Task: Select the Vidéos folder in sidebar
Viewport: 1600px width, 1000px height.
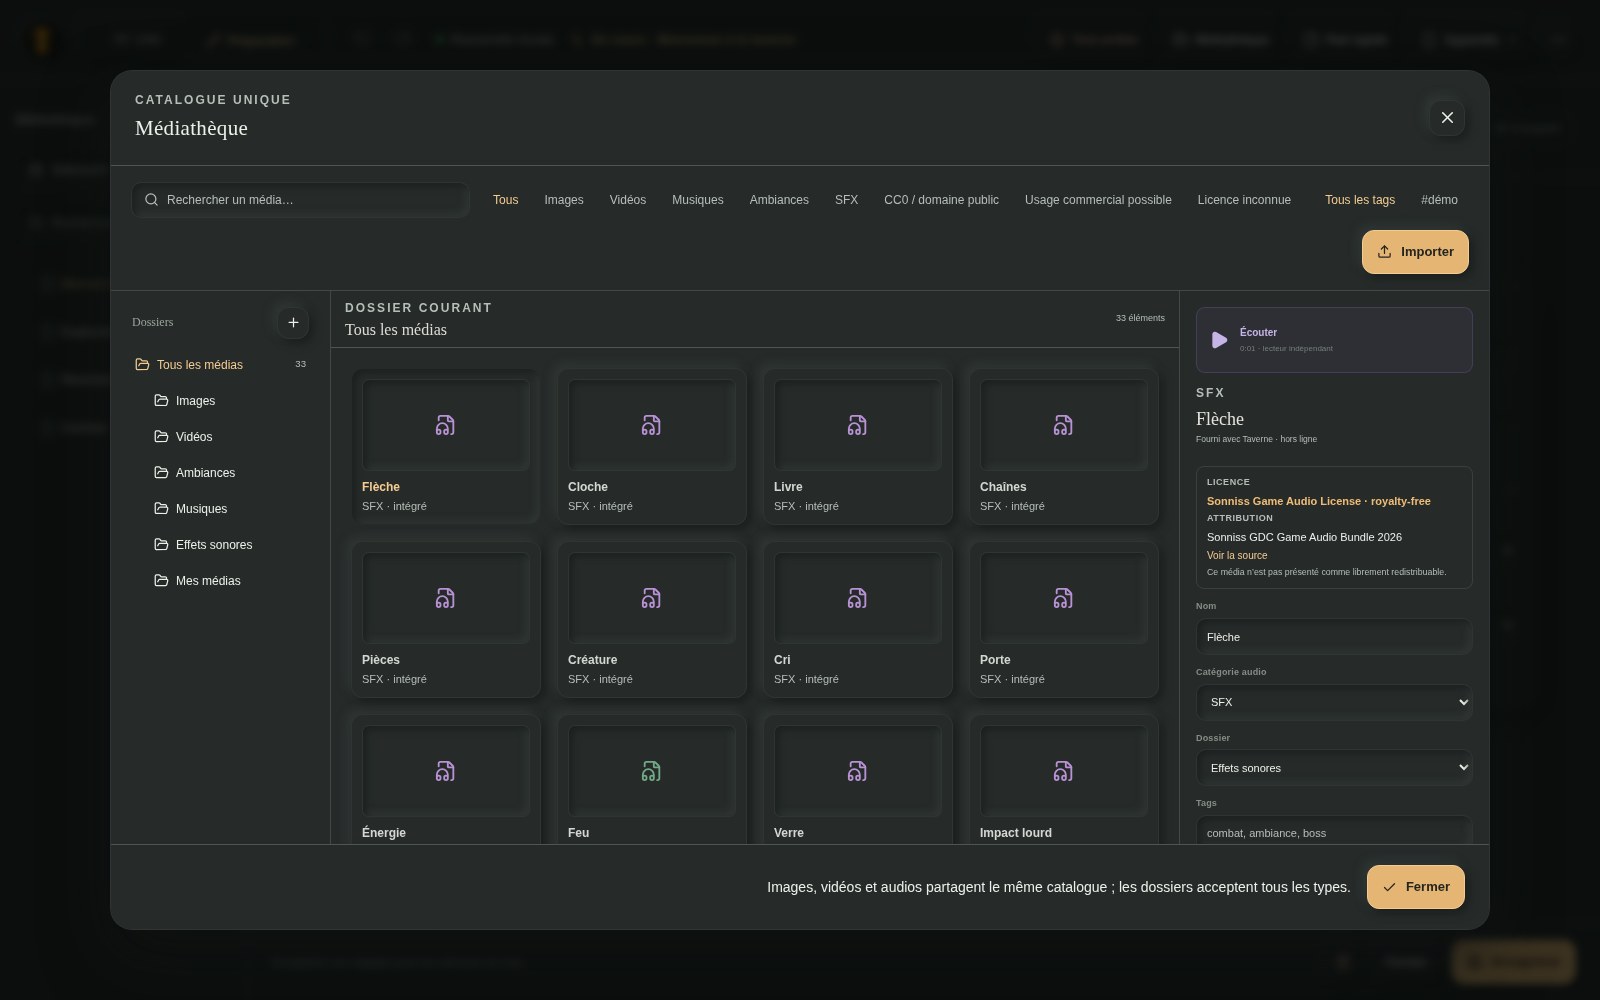Action: click(x=230, y=437)
